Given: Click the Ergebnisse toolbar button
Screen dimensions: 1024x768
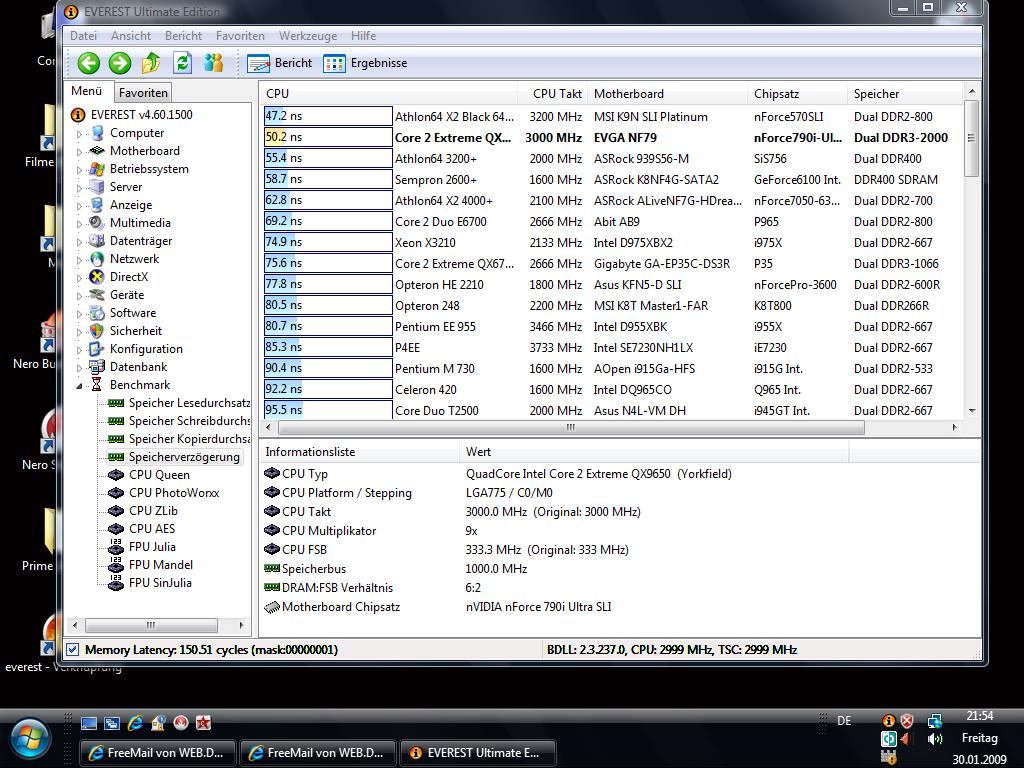Looking at the screenshot, I should pos(366,63).
